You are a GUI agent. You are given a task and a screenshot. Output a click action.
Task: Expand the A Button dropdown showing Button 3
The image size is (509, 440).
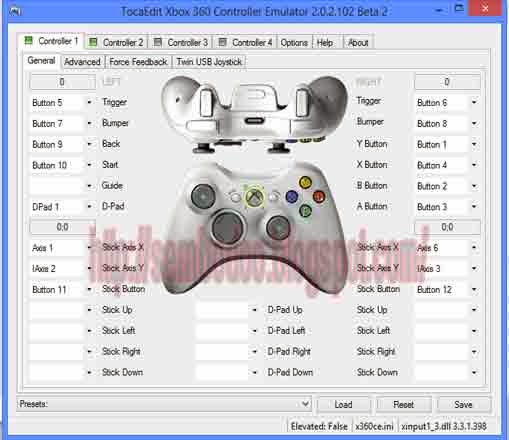(x=474, y=207)
